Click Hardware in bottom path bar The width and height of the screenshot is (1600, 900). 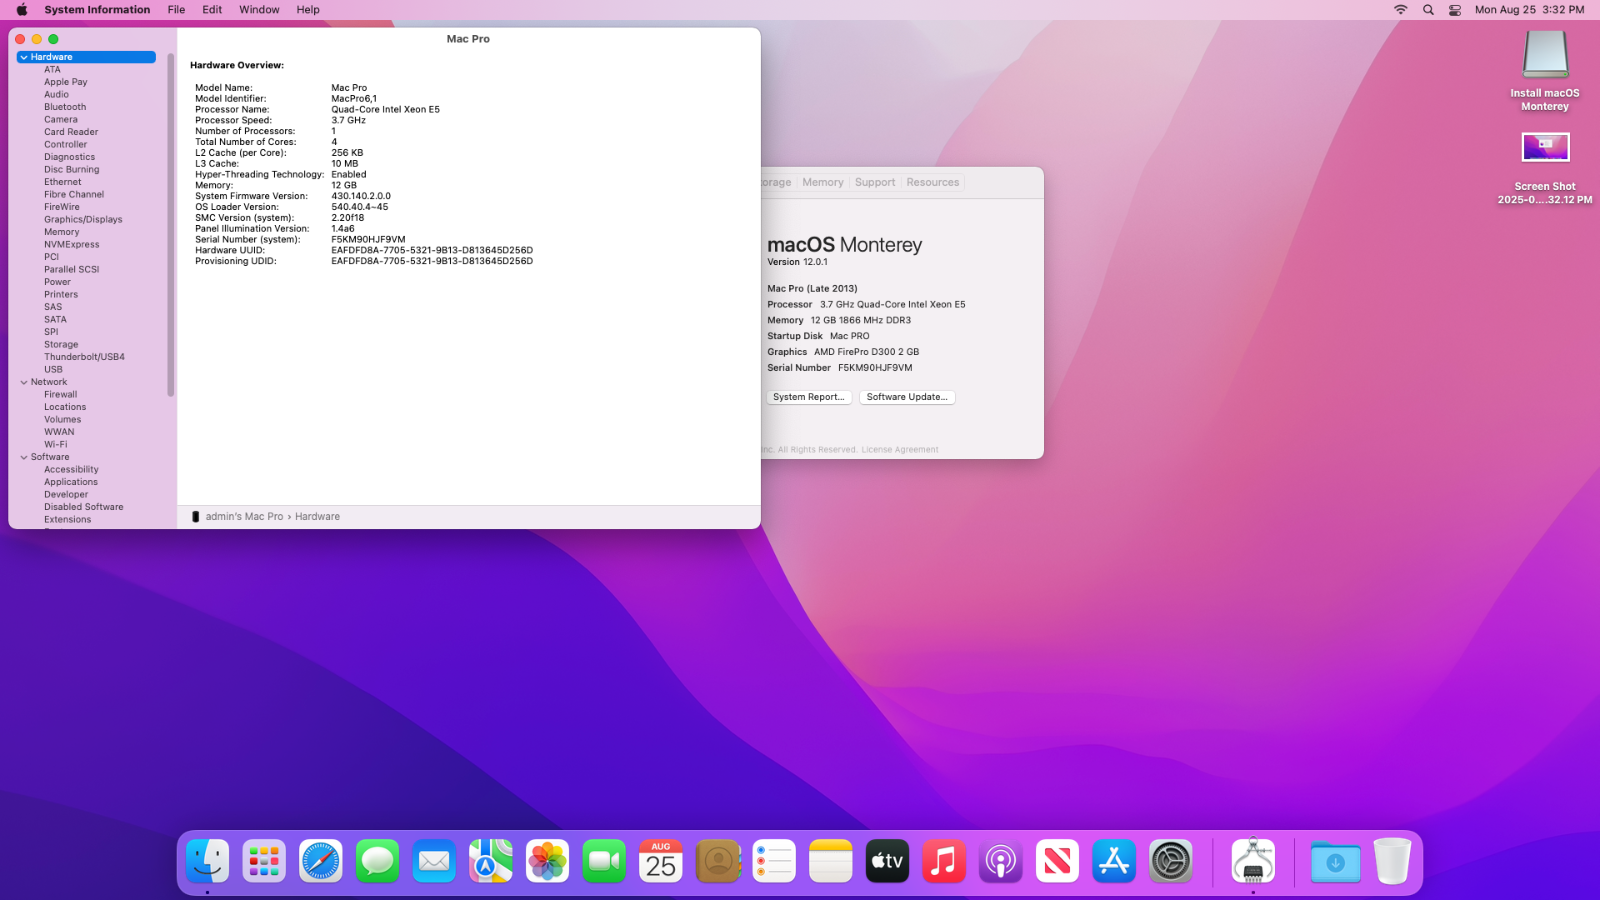coord(317,517)
